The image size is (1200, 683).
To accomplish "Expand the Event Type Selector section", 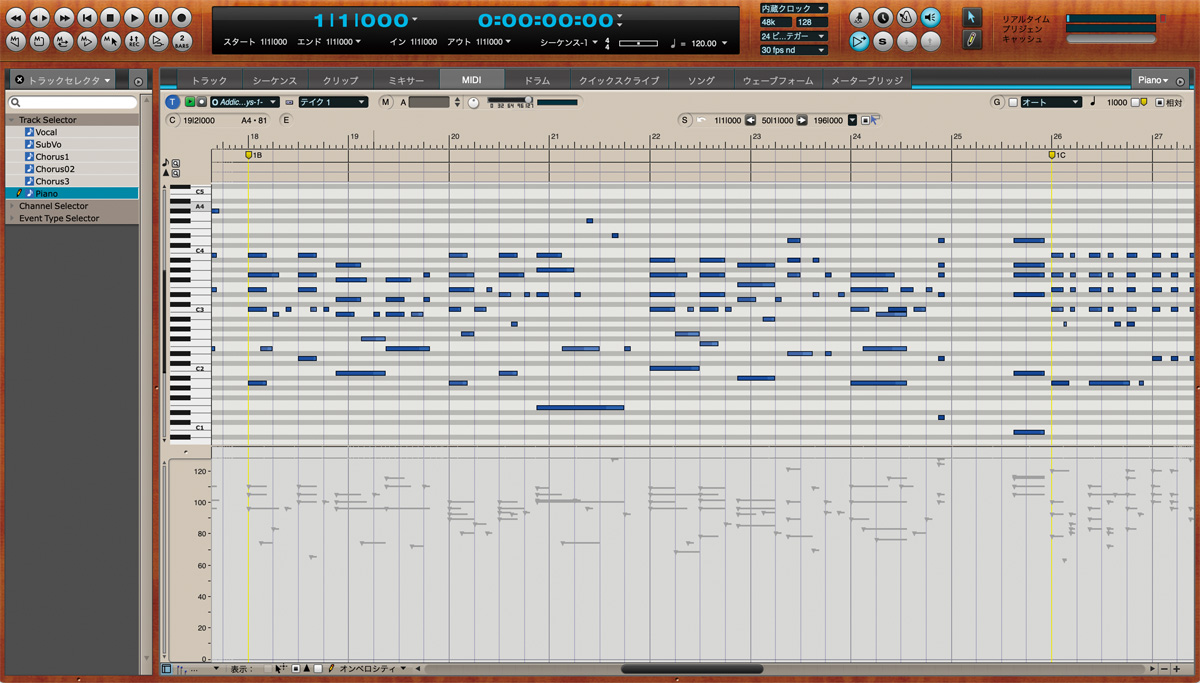I will pos(11,218).
